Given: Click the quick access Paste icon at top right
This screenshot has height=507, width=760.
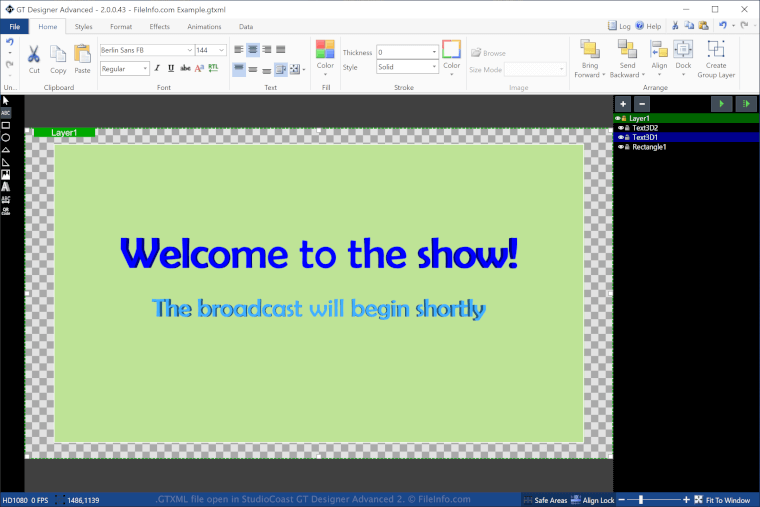Looking at the screenshot, I should tap(703, 25).
